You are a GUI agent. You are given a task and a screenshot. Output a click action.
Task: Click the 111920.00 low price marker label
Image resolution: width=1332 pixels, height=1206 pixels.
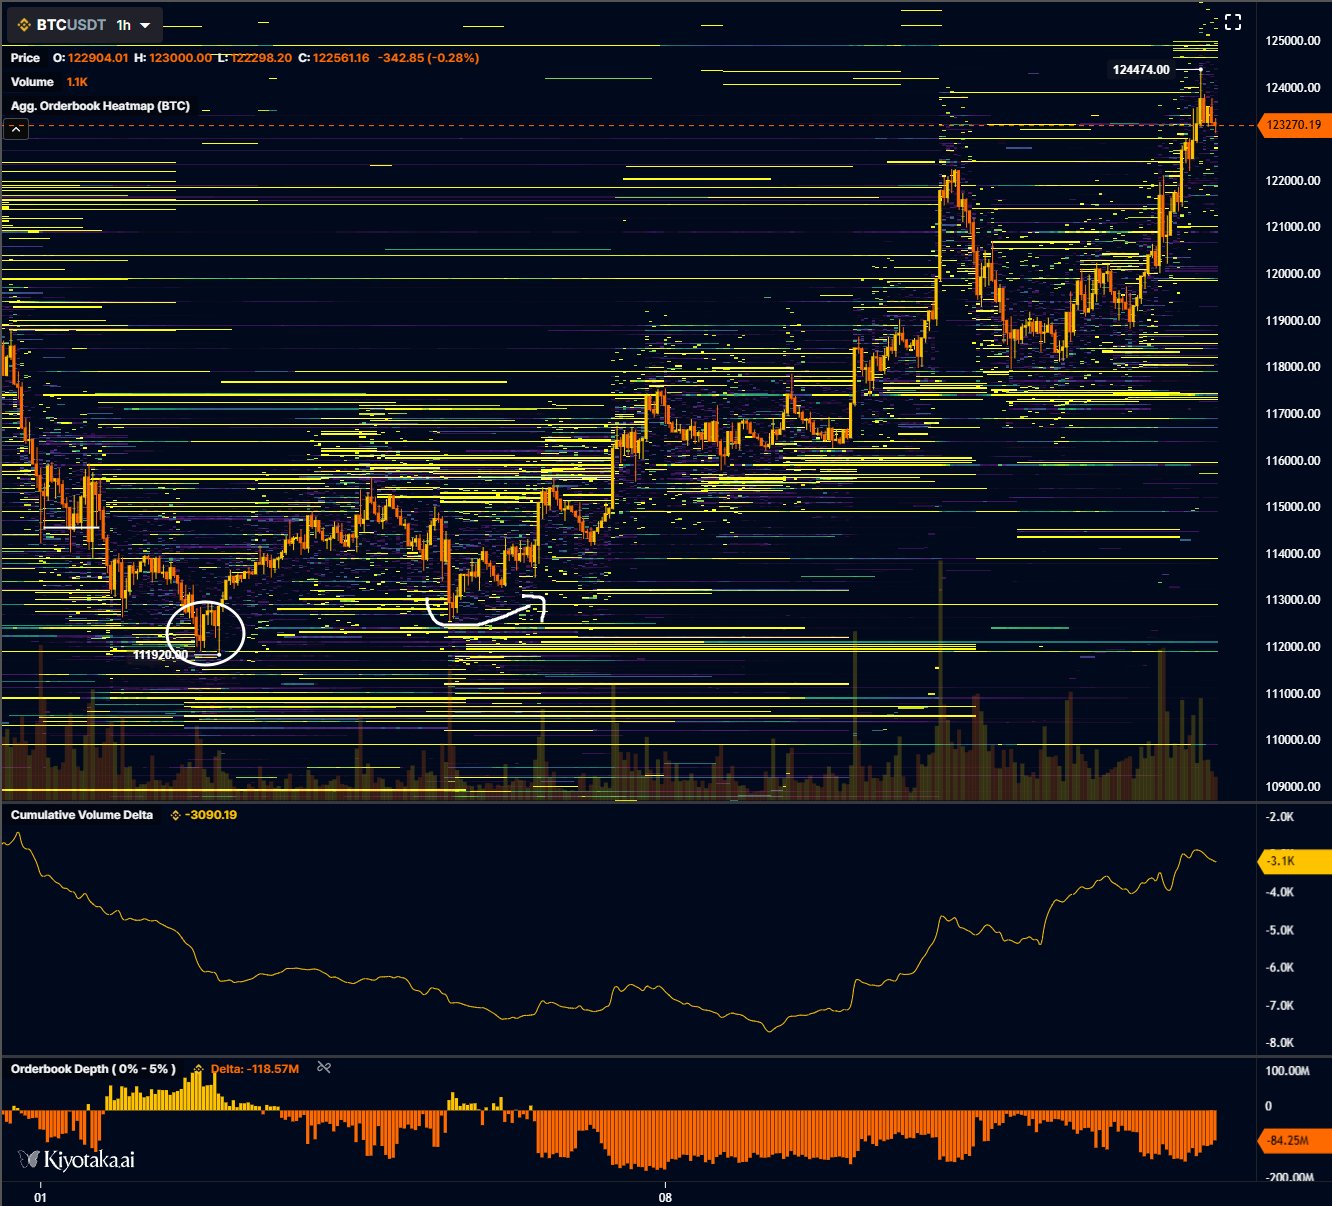(160, 655)
